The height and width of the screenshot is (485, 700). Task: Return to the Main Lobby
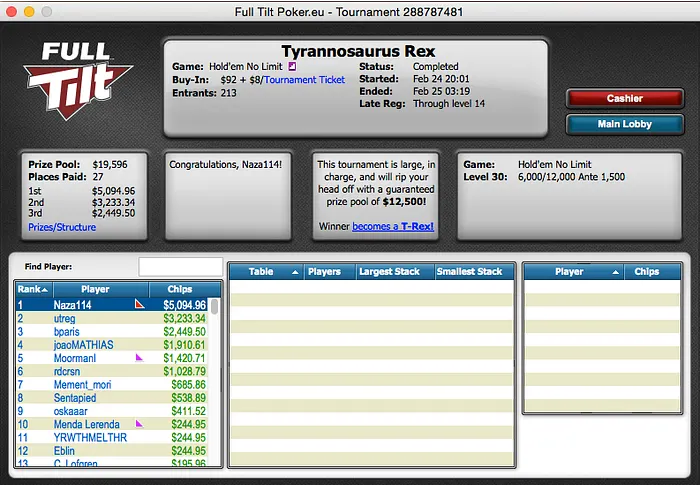tap(624, 124)
